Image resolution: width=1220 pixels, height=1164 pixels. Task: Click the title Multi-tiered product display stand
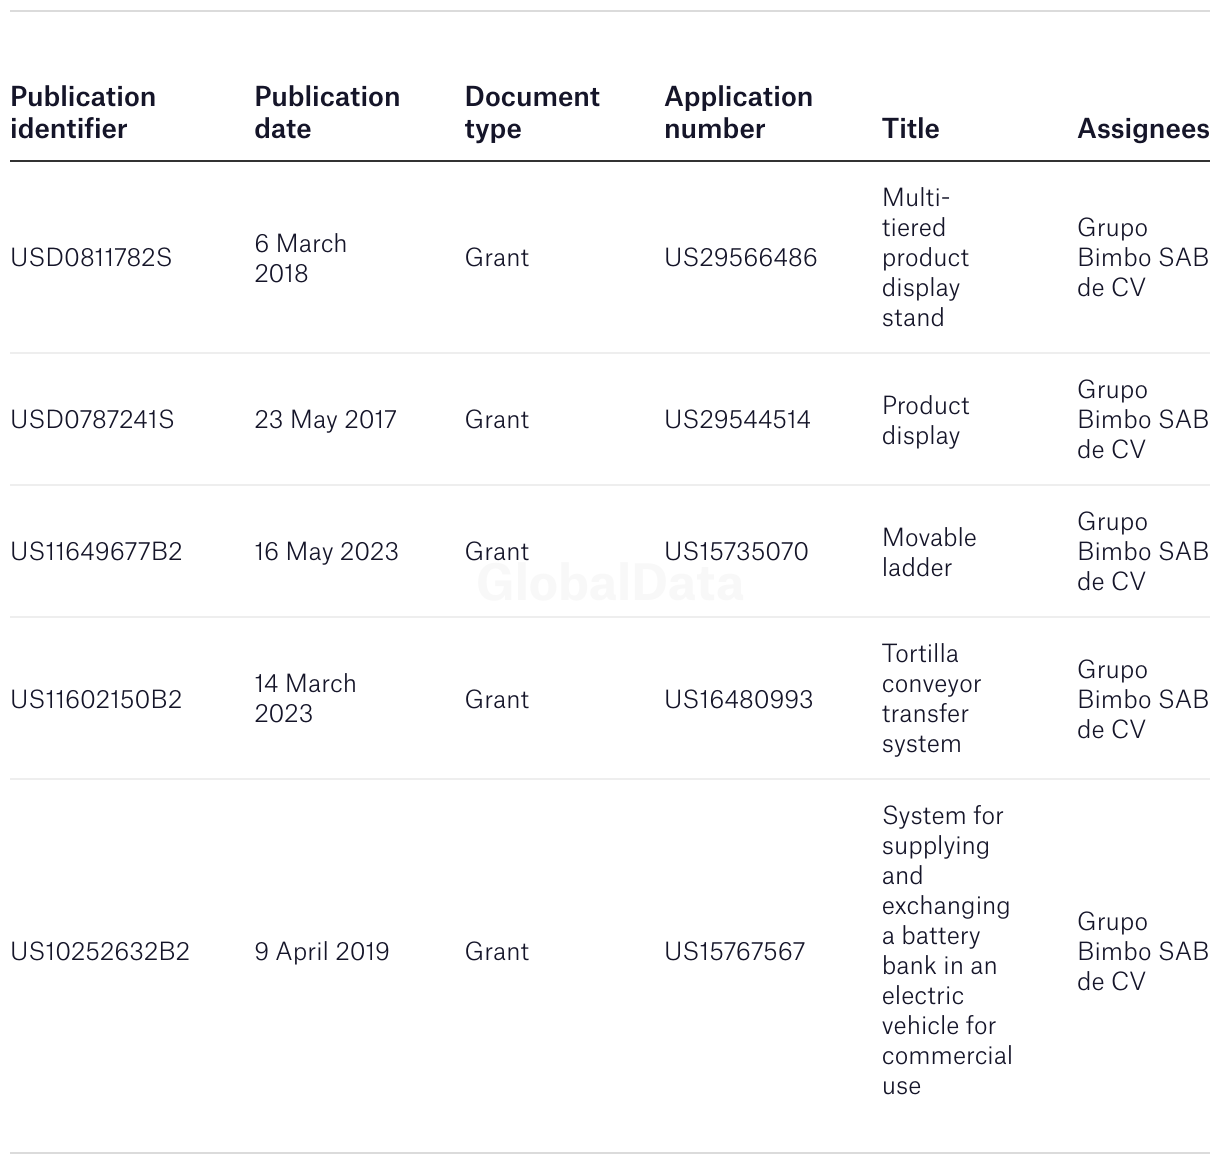click(925, 257)
